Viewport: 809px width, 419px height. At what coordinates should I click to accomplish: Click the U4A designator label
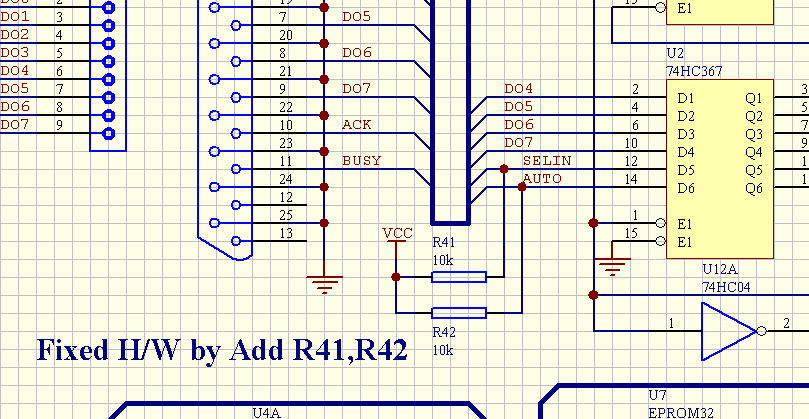tap(267, 412)
